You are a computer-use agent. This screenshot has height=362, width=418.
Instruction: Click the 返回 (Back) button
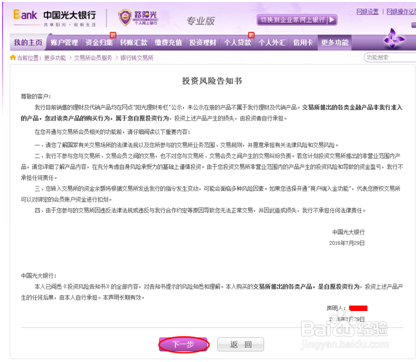241,344
